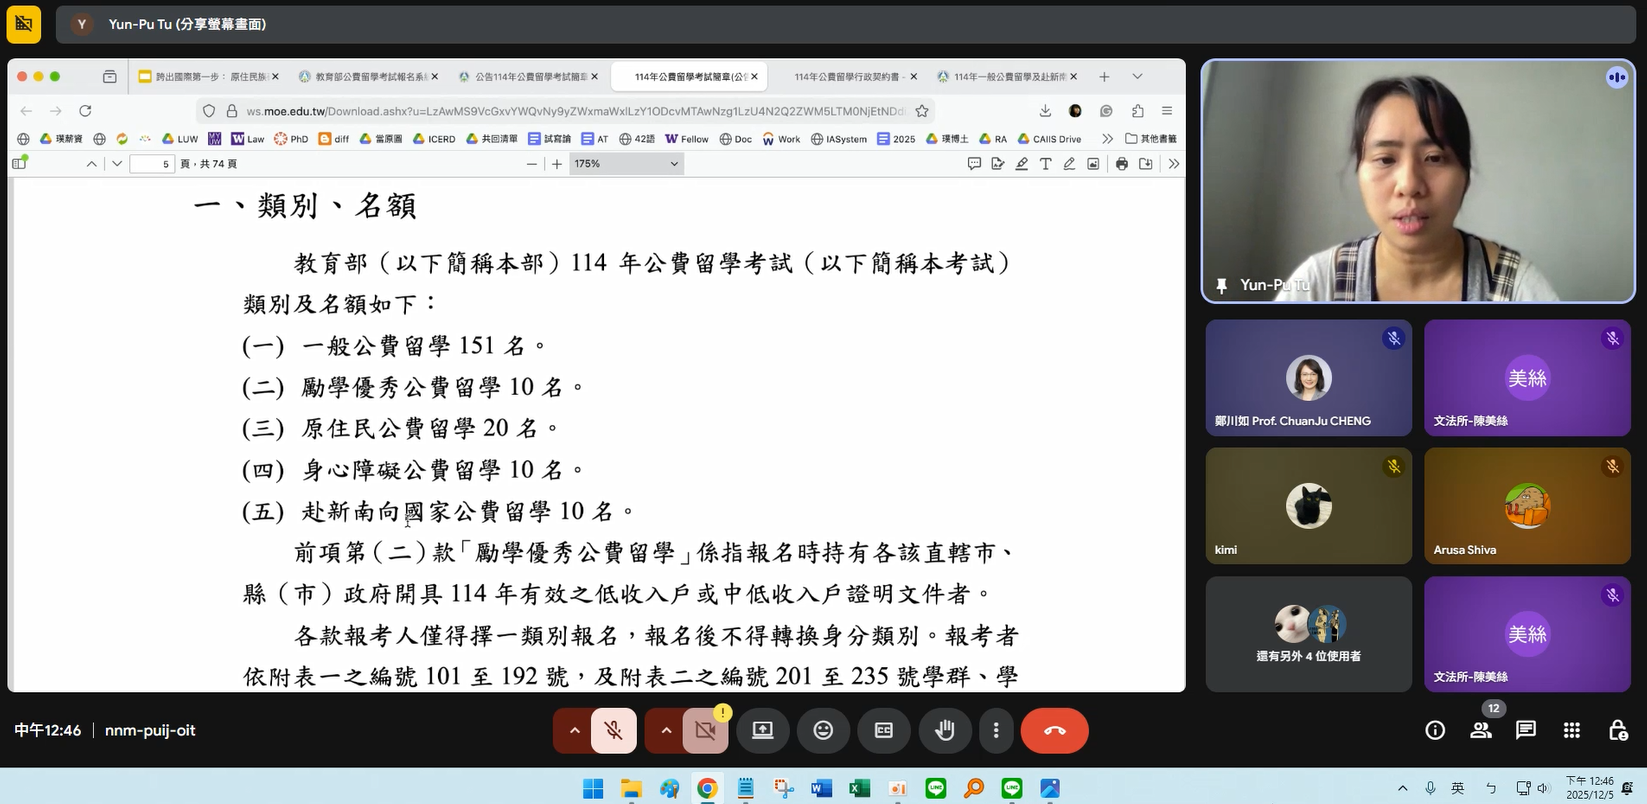Open the 'IASystem' bookmark
Viewport: 1647px width, 804px height.
click(839, 139)
